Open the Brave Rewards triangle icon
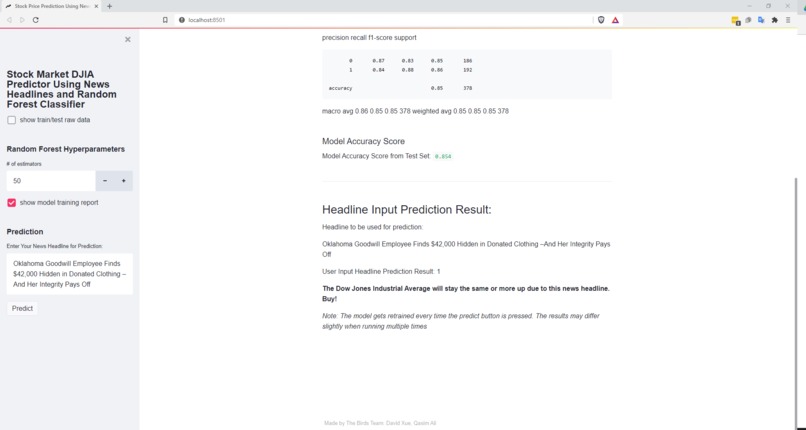This screenshot has width=806, height=430. coord(615,20)
